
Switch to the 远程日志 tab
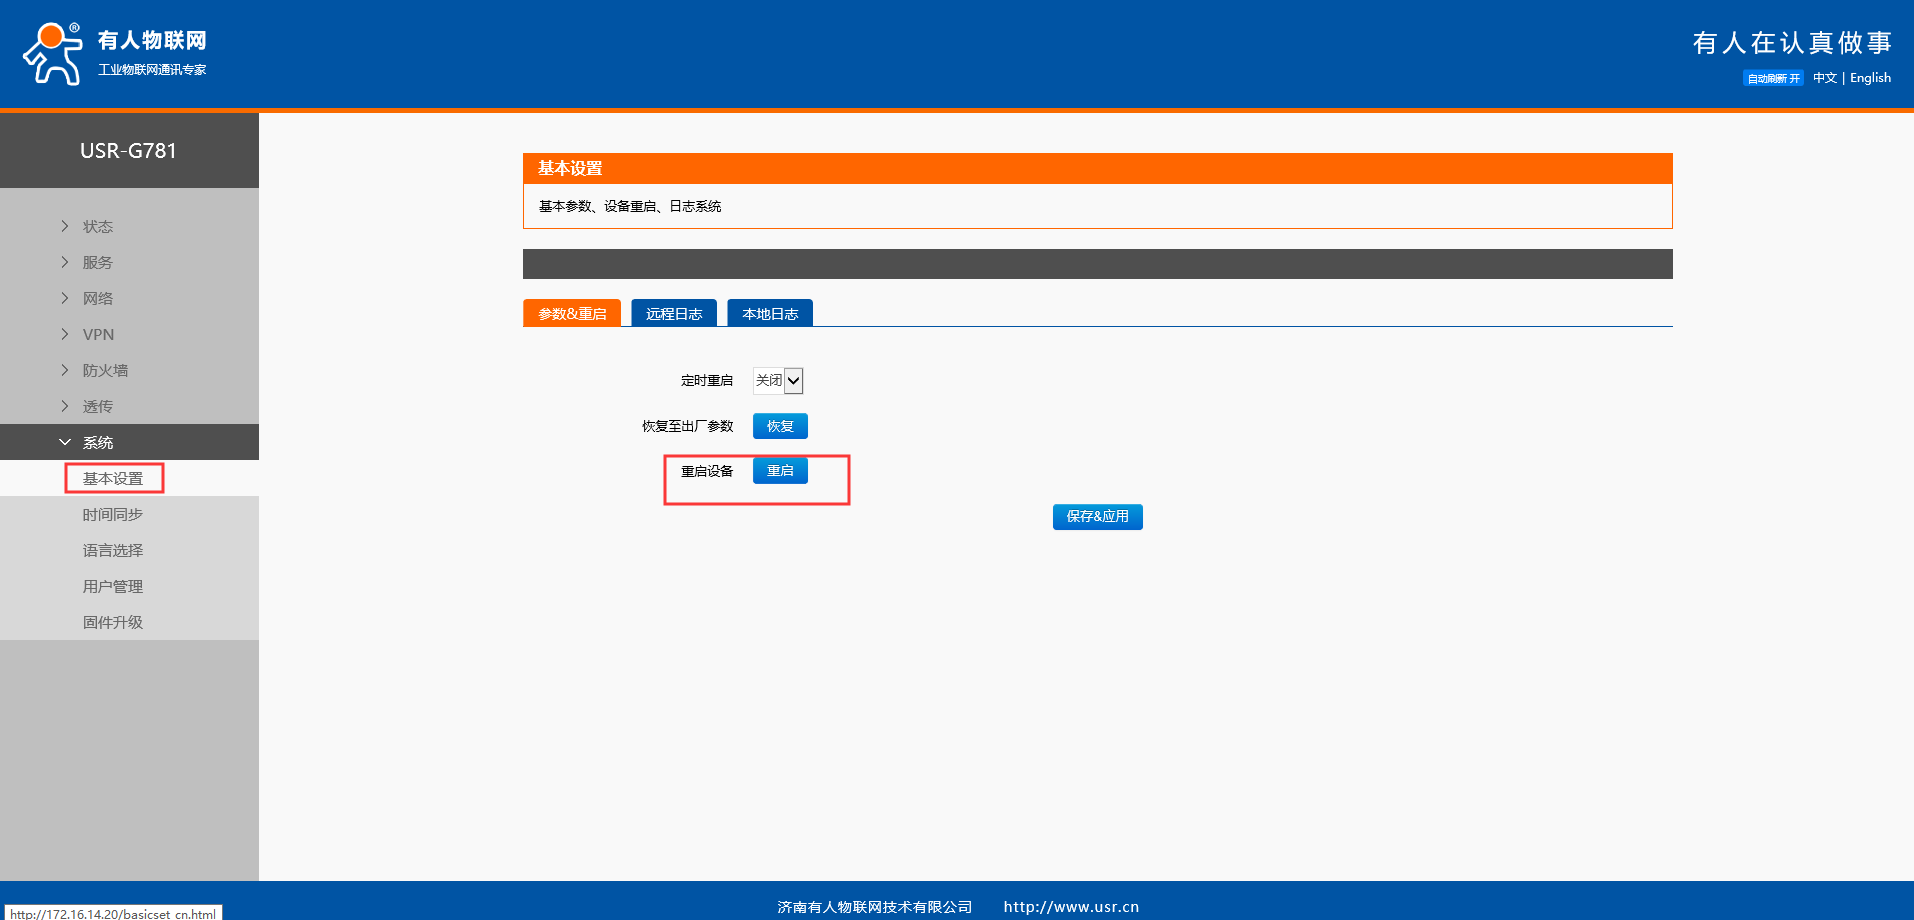[x=674, y=313]
